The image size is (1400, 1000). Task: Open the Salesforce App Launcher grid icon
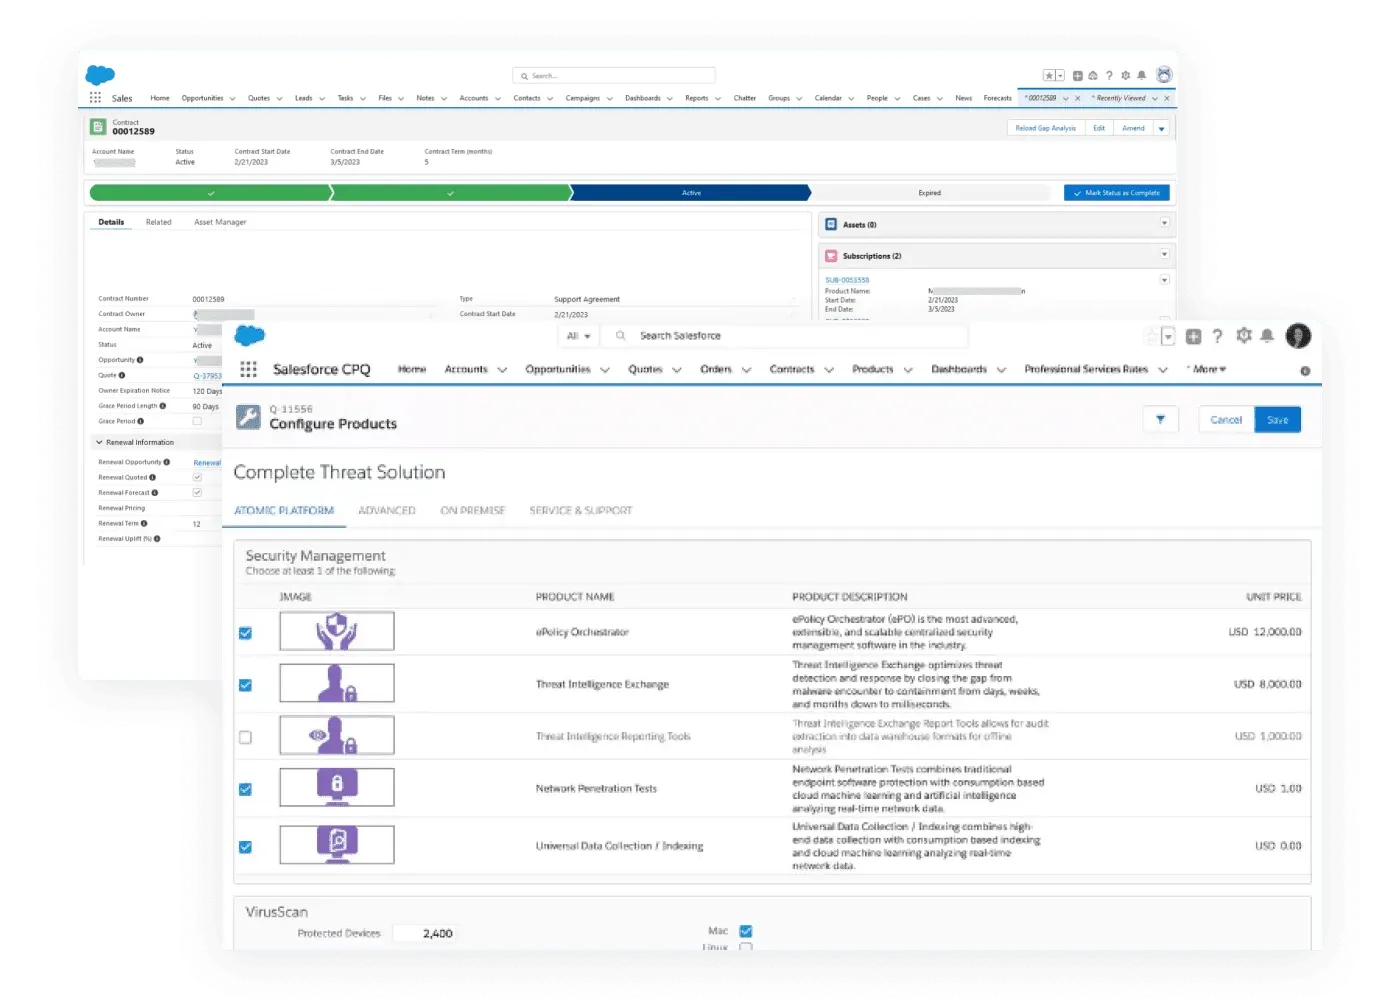pyautogui.click(x=248, y=368)
